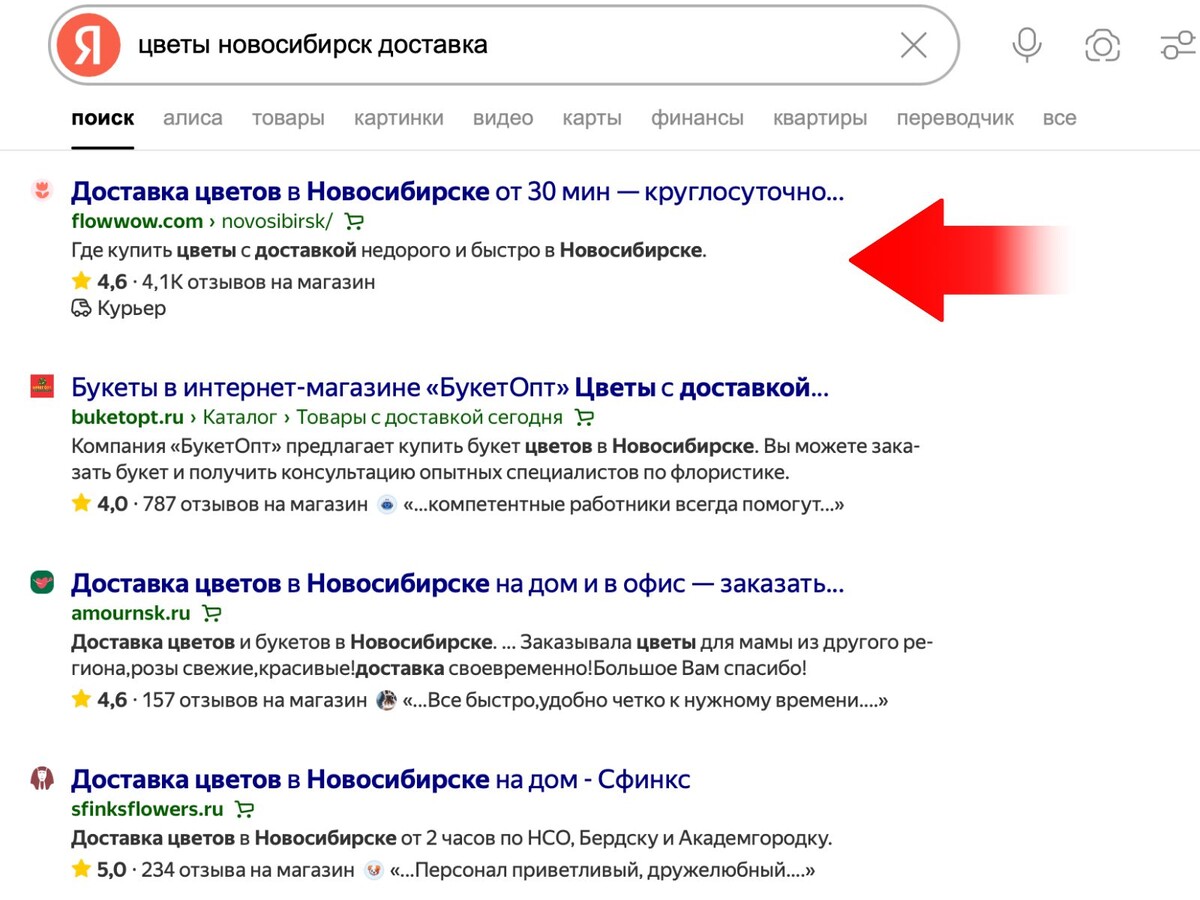Open amournsk.ru domain link
The image size is (1200, 900).
pos(131,613)
